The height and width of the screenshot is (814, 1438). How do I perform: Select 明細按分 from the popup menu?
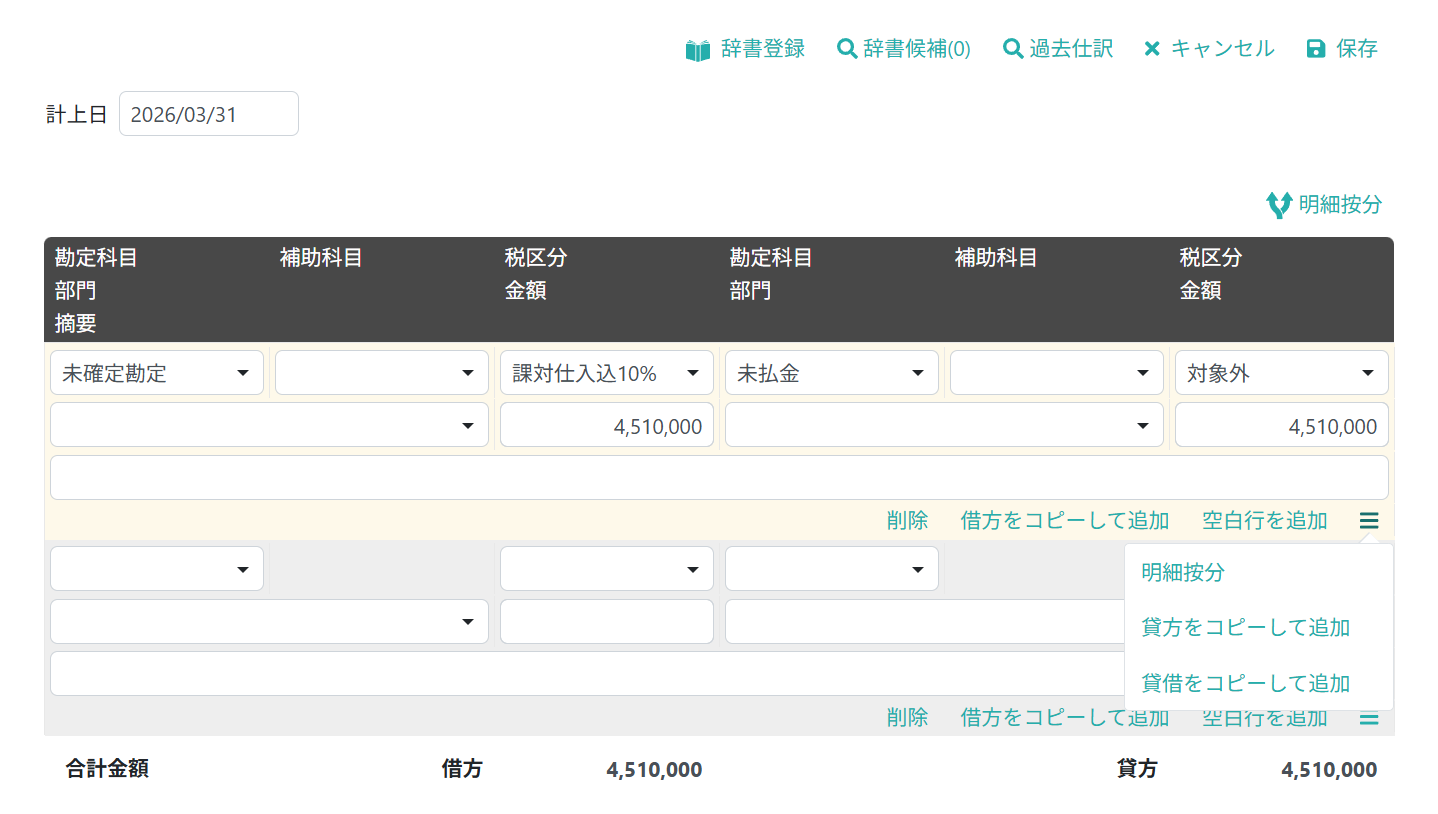[1183, 572]
